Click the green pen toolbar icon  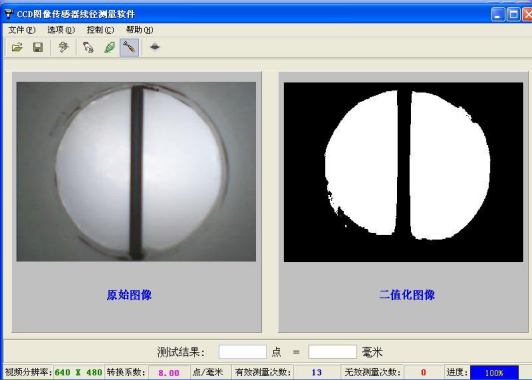pyautogui.click(x=109, y=47)
